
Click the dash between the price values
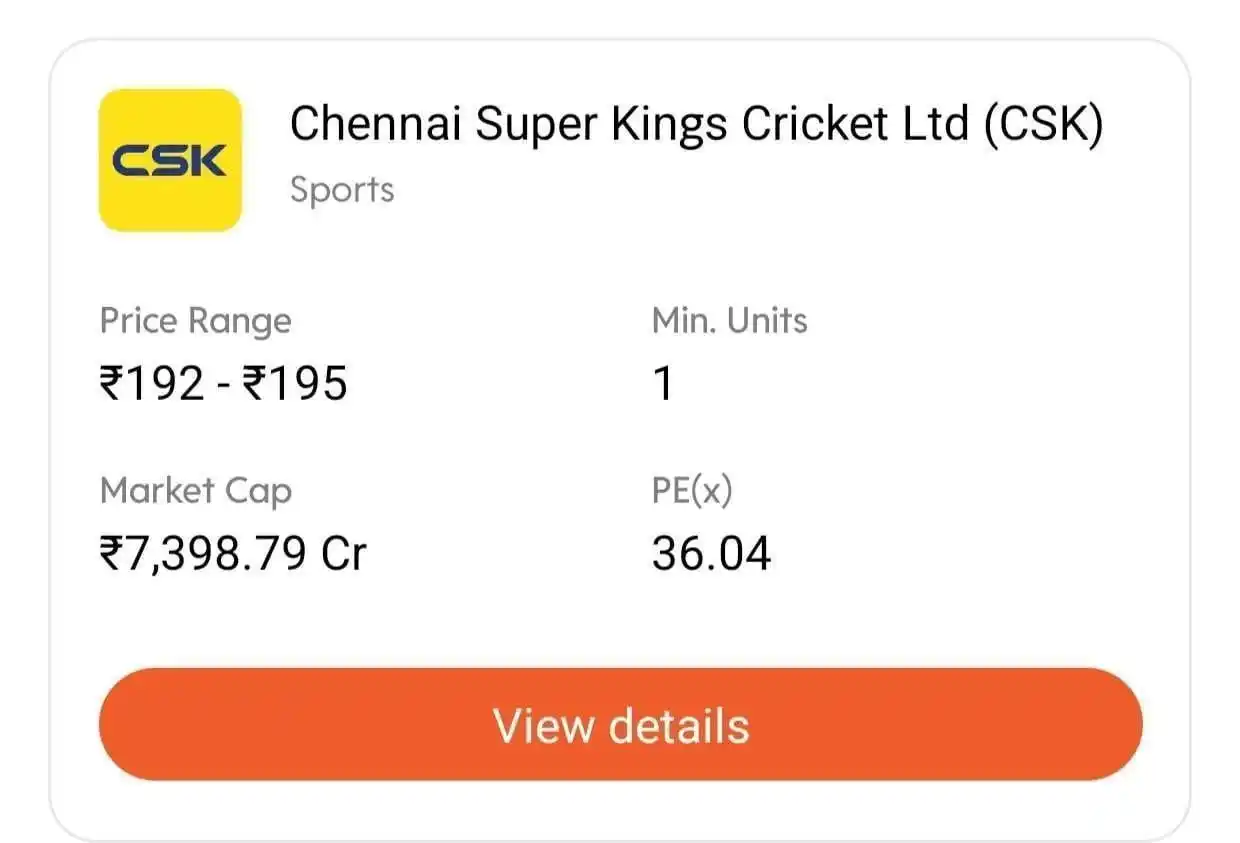point(224,385)
